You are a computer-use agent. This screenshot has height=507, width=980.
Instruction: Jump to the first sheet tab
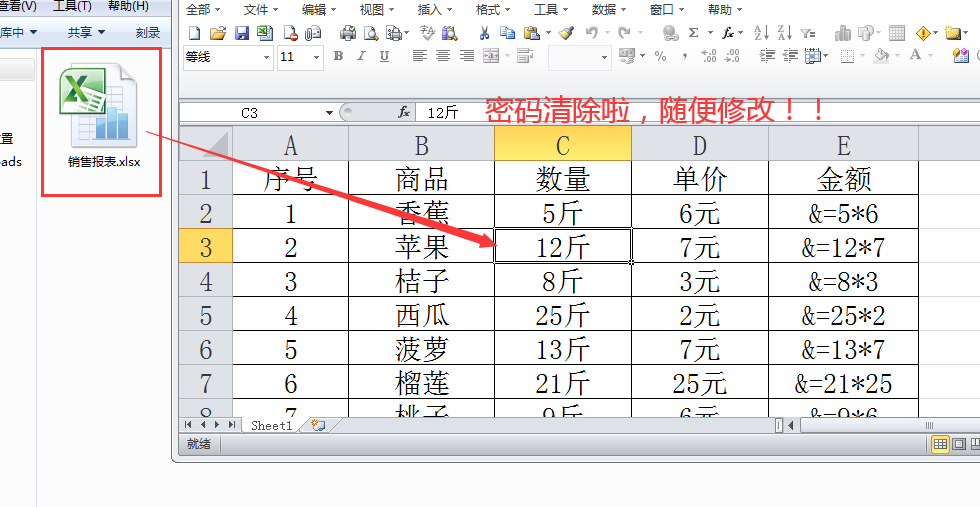coord(188,424)
